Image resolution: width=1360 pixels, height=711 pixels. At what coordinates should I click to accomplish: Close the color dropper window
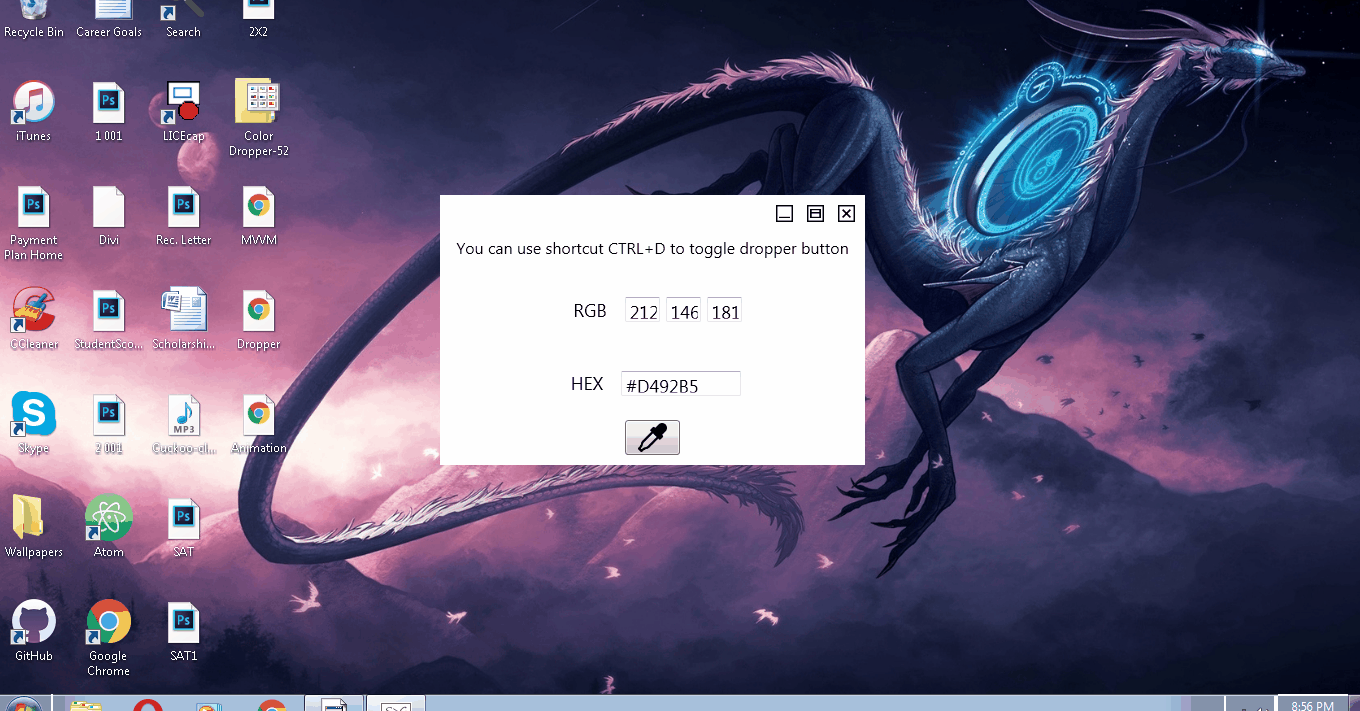click(846, 213)
